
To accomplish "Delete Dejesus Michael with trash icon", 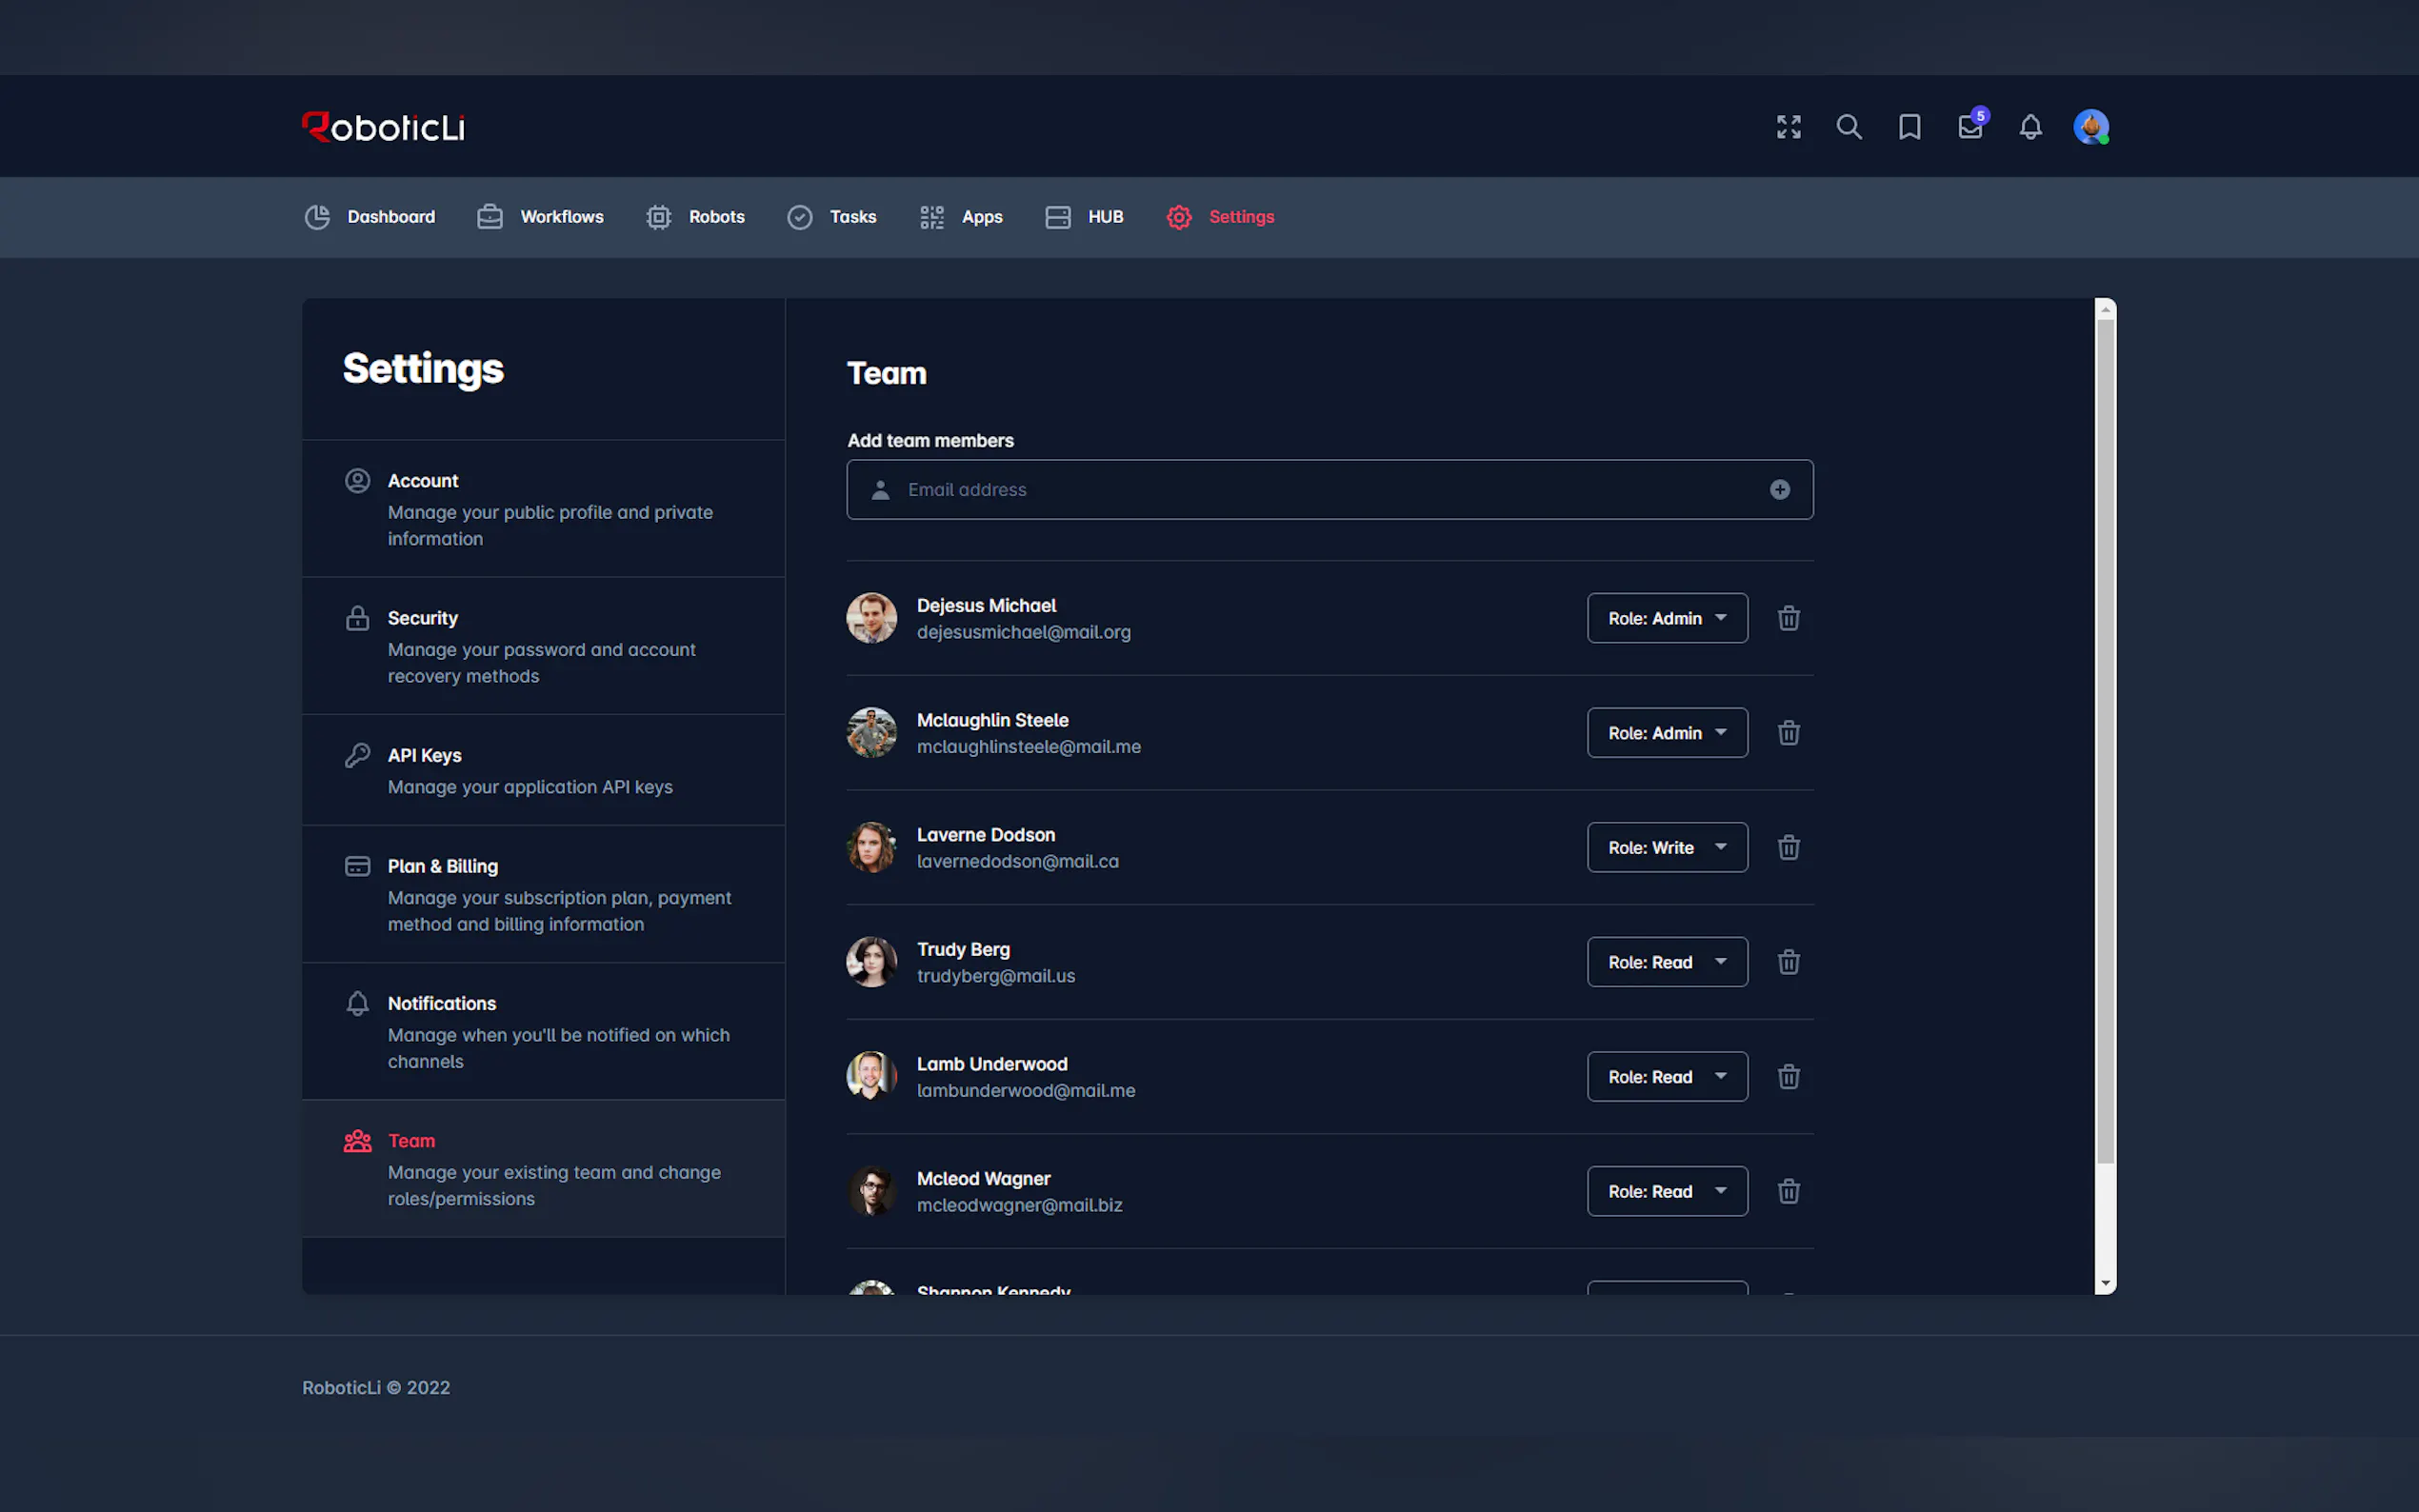I will pos(1788,618).
